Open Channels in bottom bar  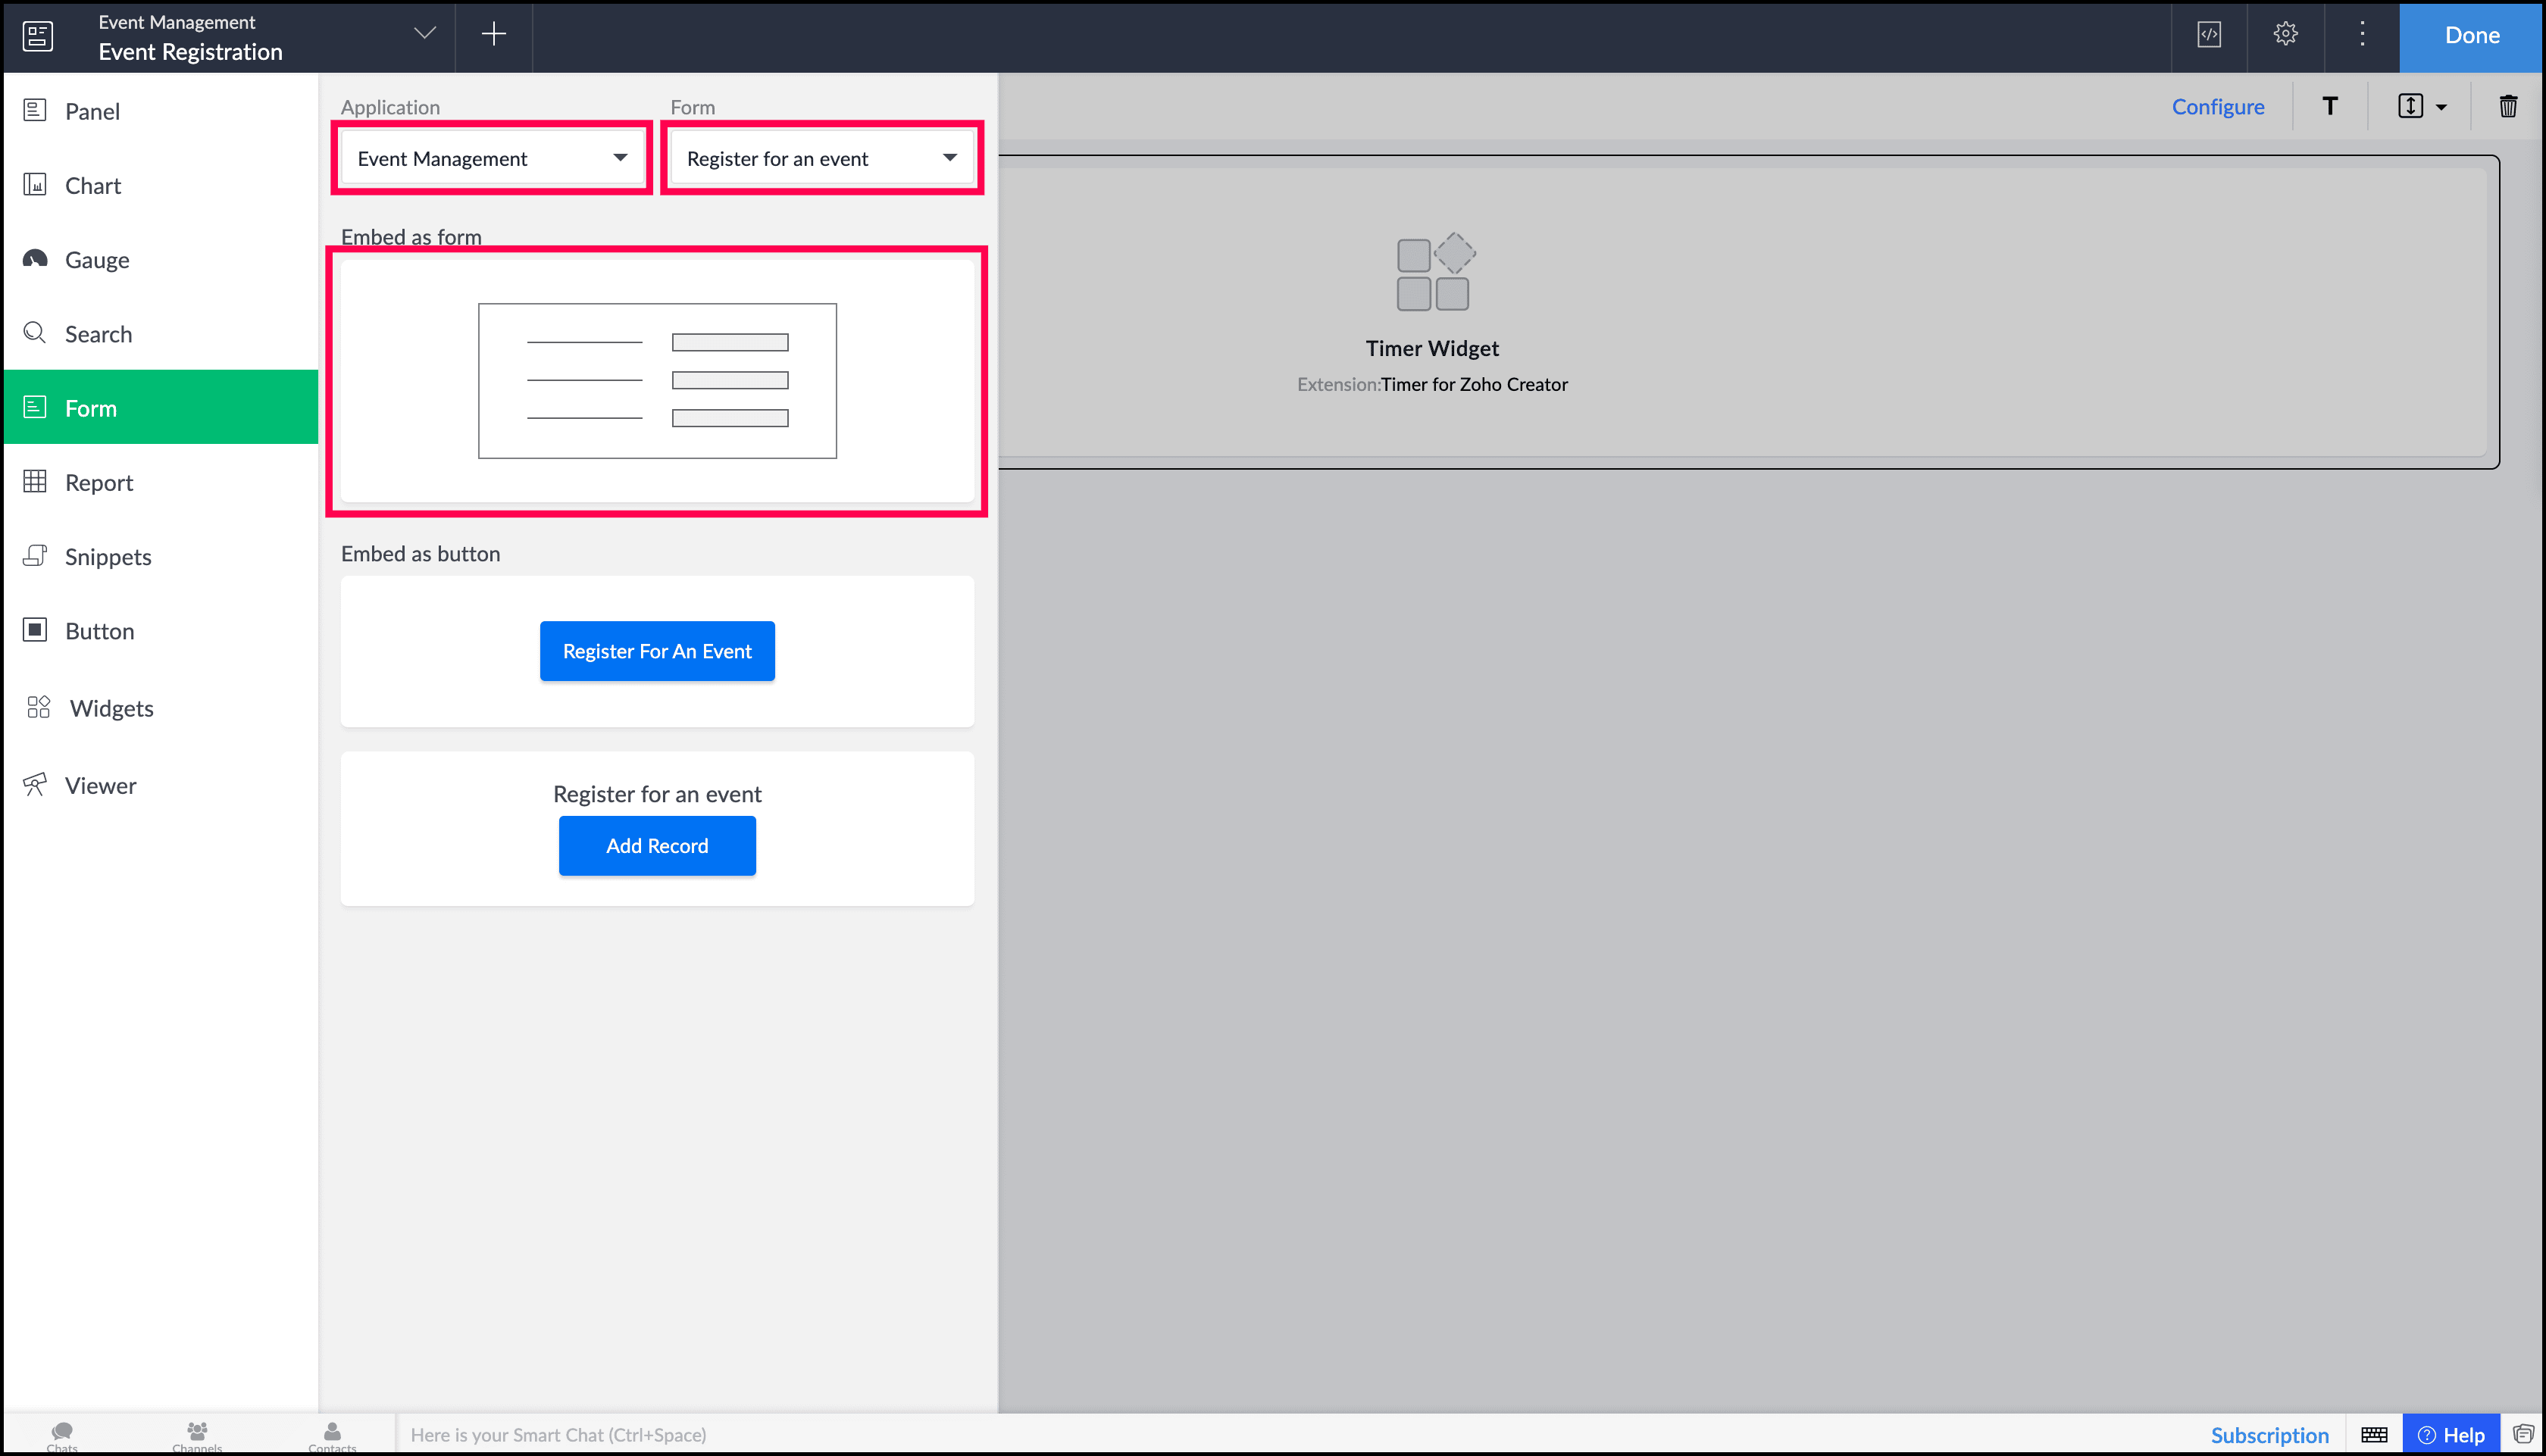coord(197,1435)
